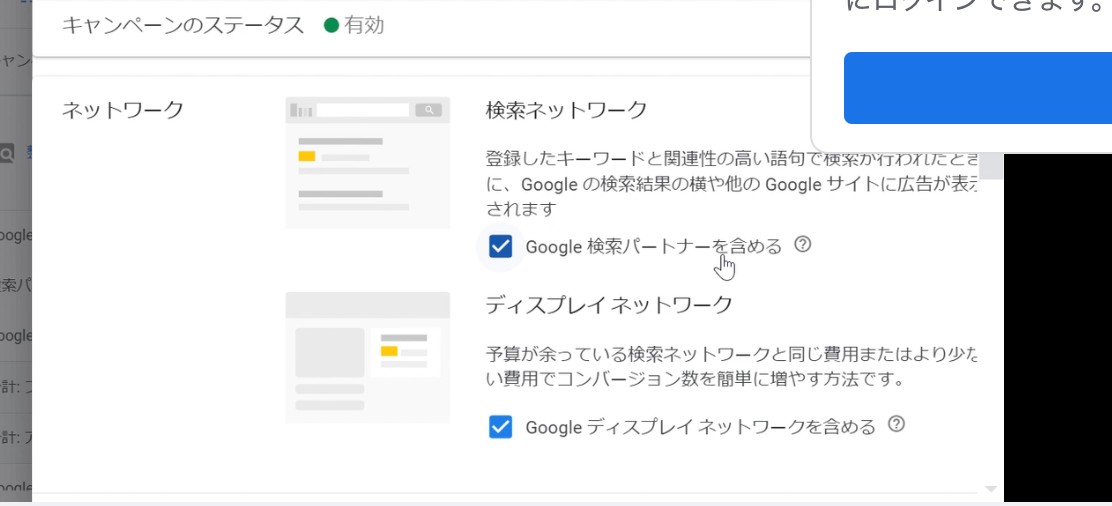Click the 検索ネットワーク description starting 登録したキーワード

[x=733, y=183]
